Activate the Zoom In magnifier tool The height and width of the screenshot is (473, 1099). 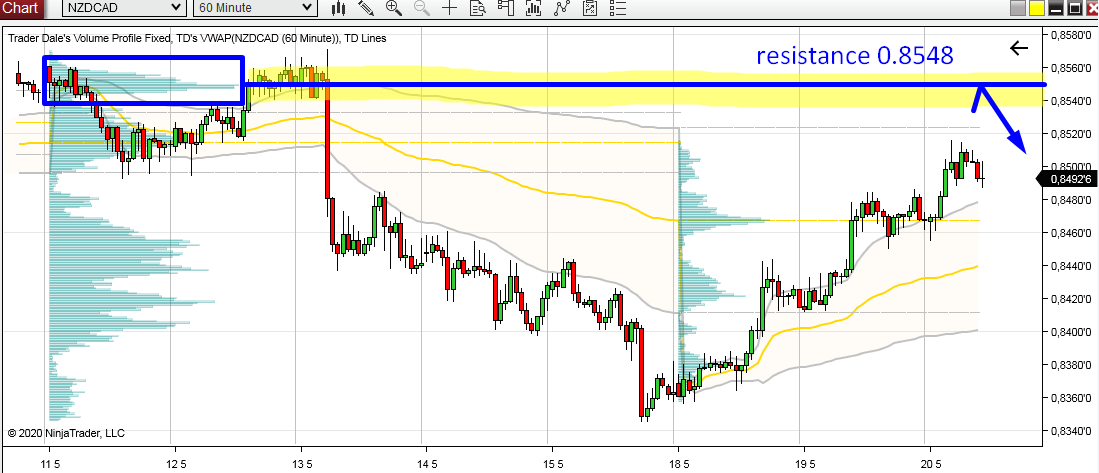[x=393, y=8]
